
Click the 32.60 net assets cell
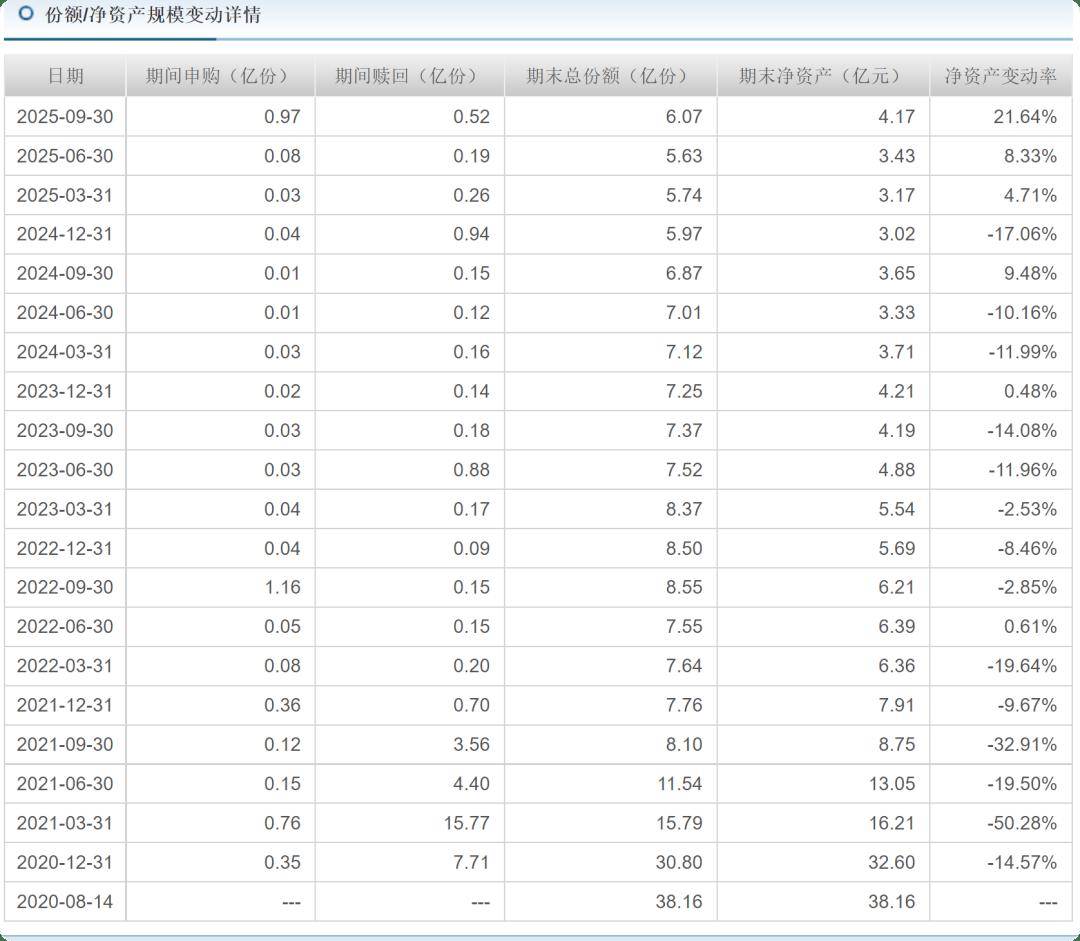tap(891, 862)
